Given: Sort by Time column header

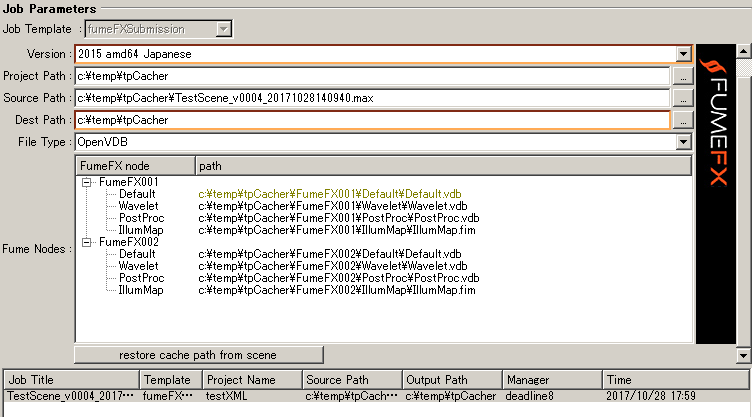Looking at the screenshot, I should (676, 380).
